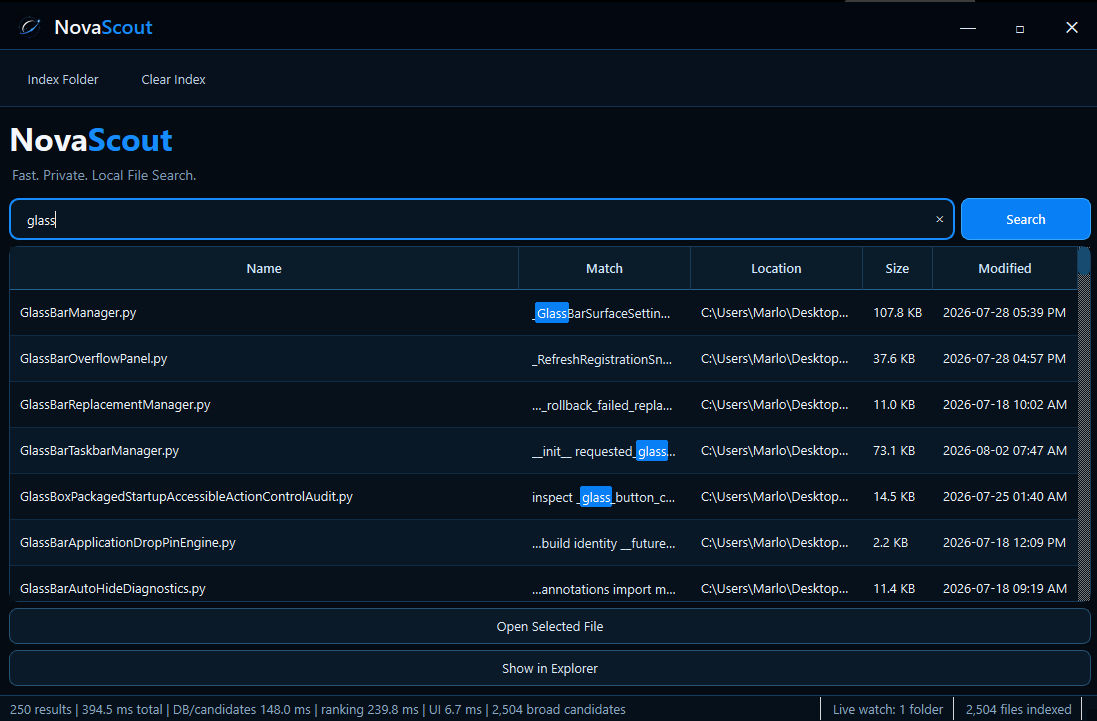This screenshot has height=721, width=1097.
Task: Click the 2026-07-18 10:02 AM modified date
Action: pyautogui.click(x=1005, y=405)
